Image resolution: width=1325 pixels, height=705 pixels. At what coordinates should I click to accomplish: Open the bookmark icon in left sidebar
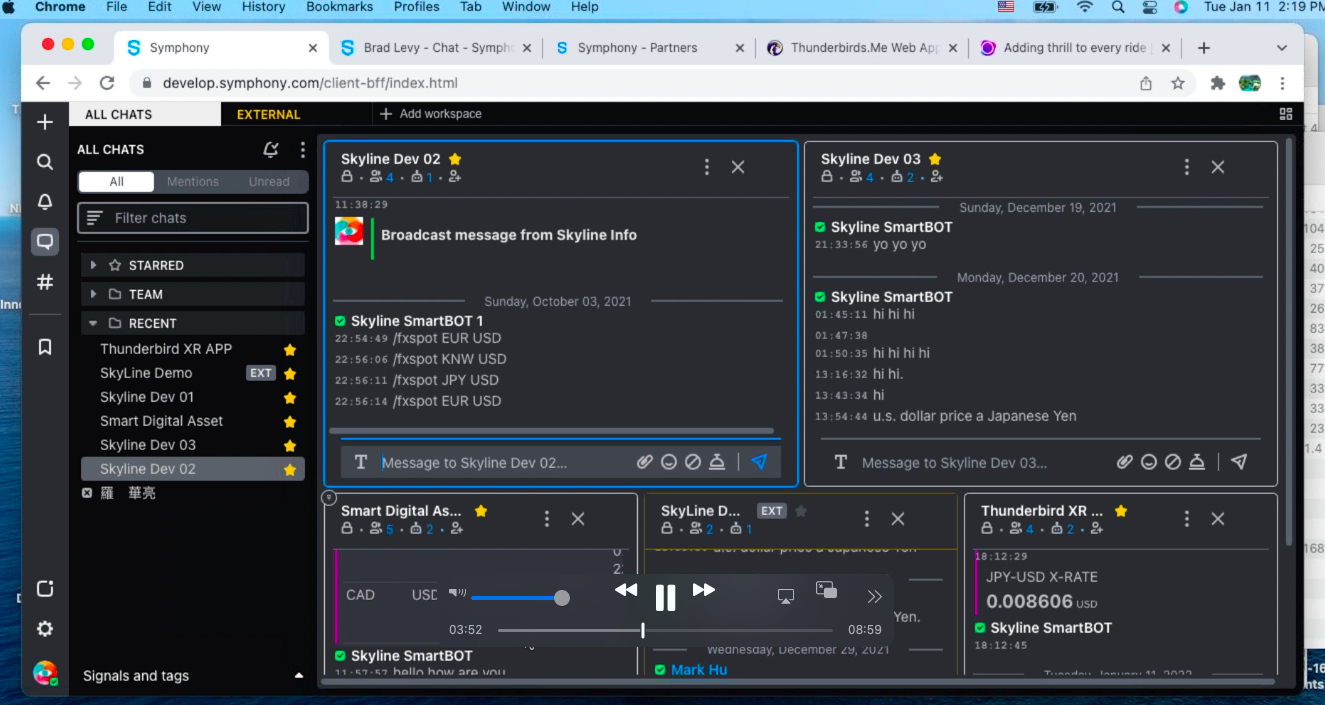(45, 347)
